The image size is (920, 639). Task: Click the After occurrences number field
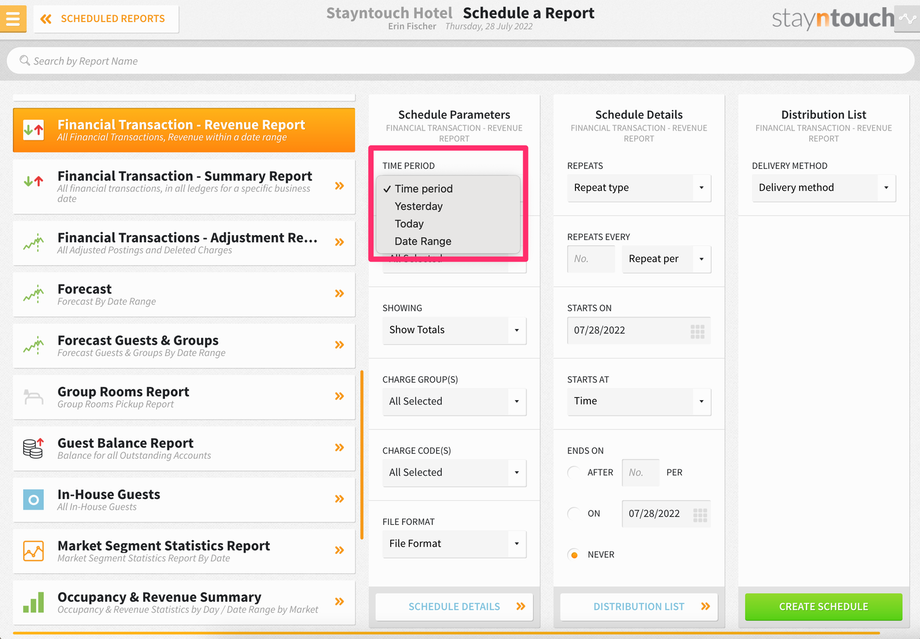pyautogui.click(x=641, y=473)
